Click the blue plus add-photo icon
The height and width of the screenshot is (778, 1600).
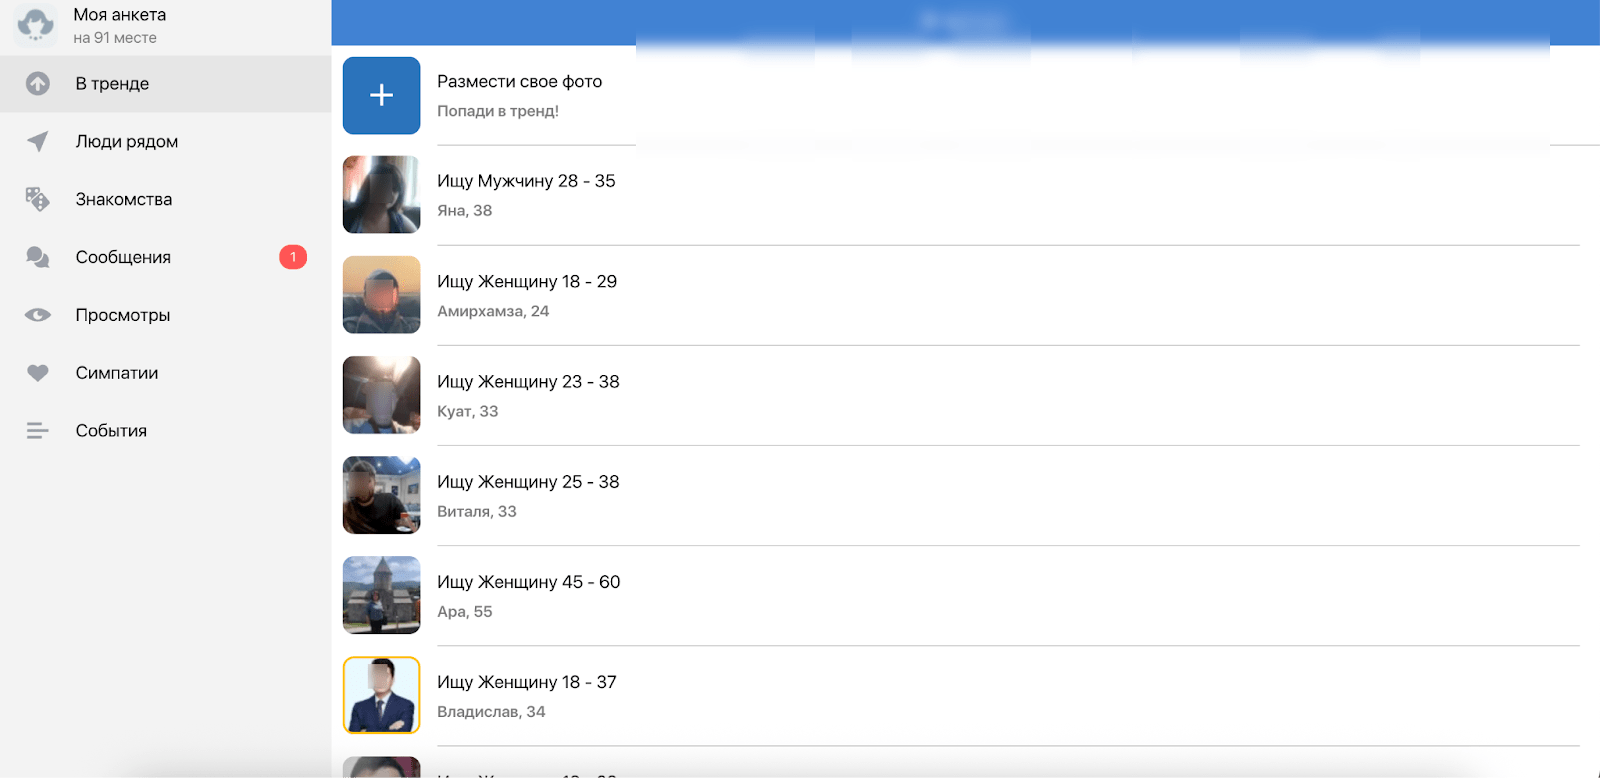[381, 96]
